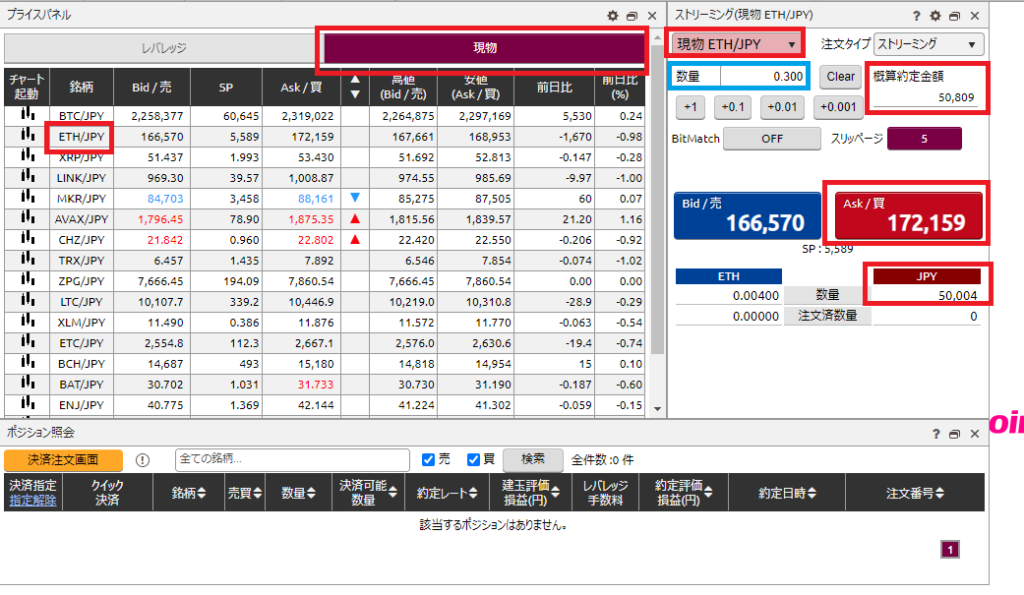Click the Ask / 買 172,159 button
The height and width of the screenshot is (595, 1024).
pyautogui.click(x=908, y=213)
